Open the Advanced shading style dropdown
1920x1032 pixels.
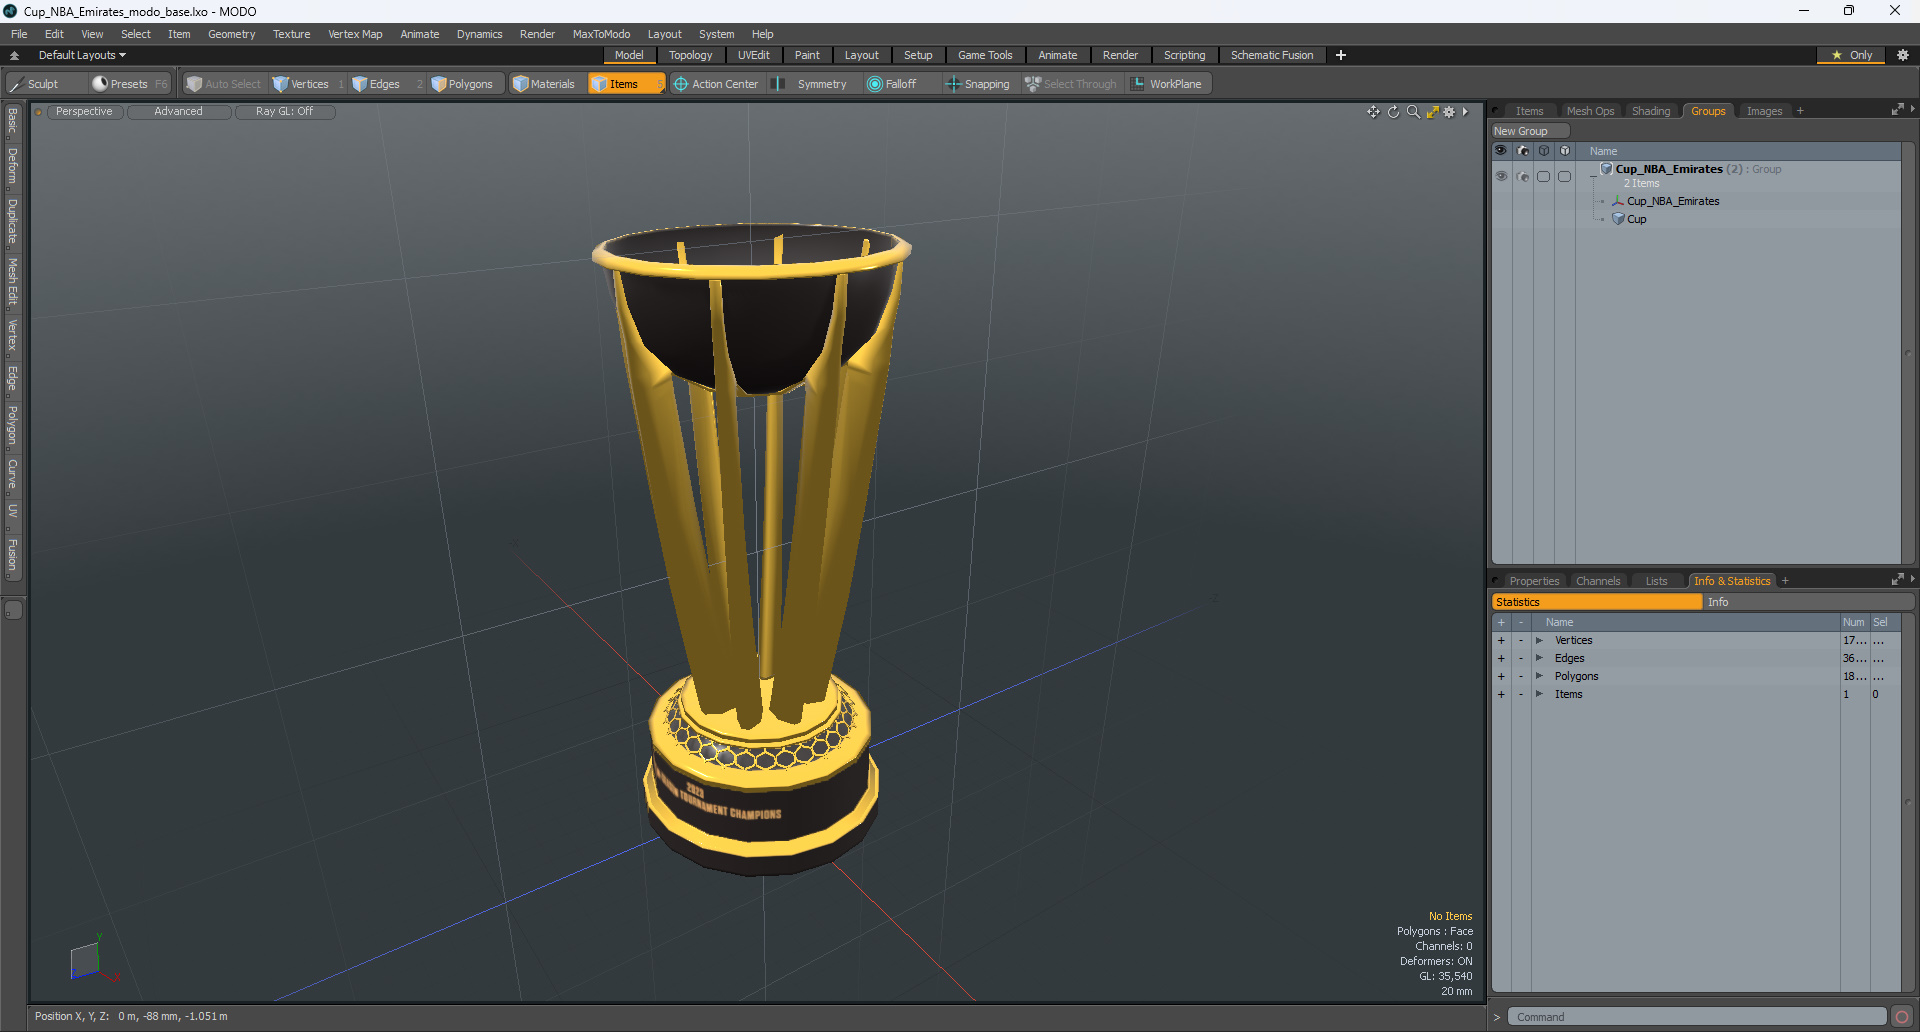pyautogui.click(x=178, y=112)
